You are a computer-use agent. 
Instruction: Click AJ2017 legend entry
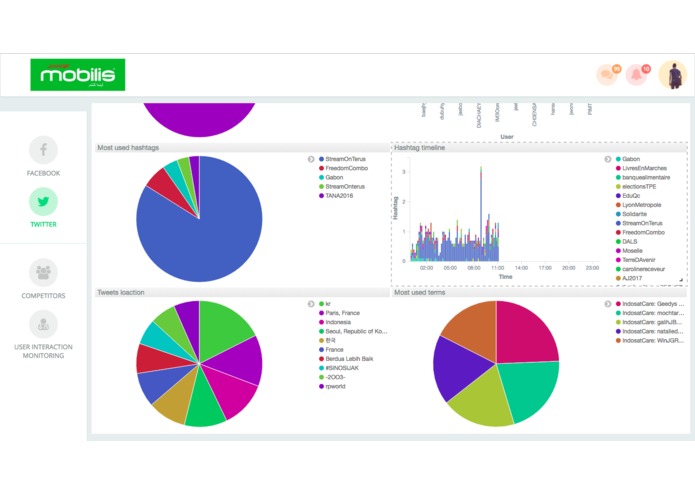629,278
